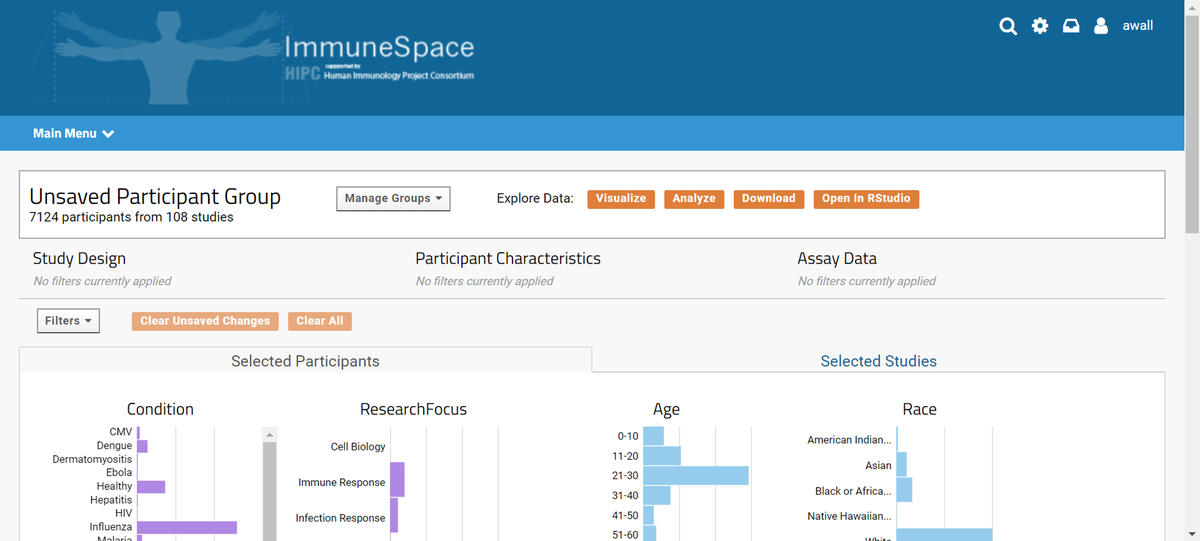Click the Download button
The image size is (1200, 541).
coord(768,199)
